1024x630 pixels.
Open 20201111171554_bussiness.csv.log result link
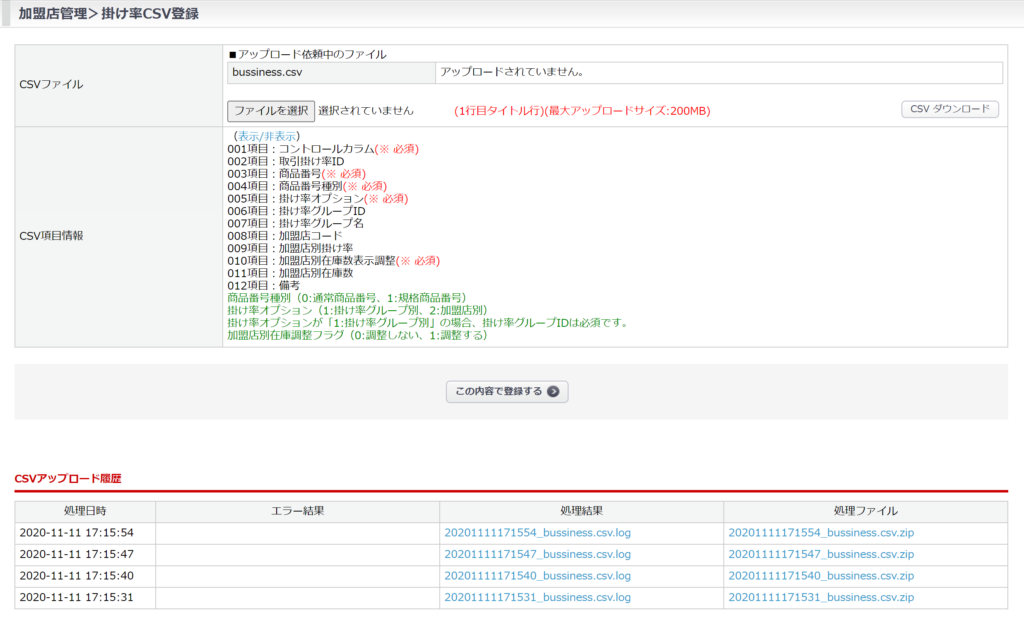coord(537,532)
